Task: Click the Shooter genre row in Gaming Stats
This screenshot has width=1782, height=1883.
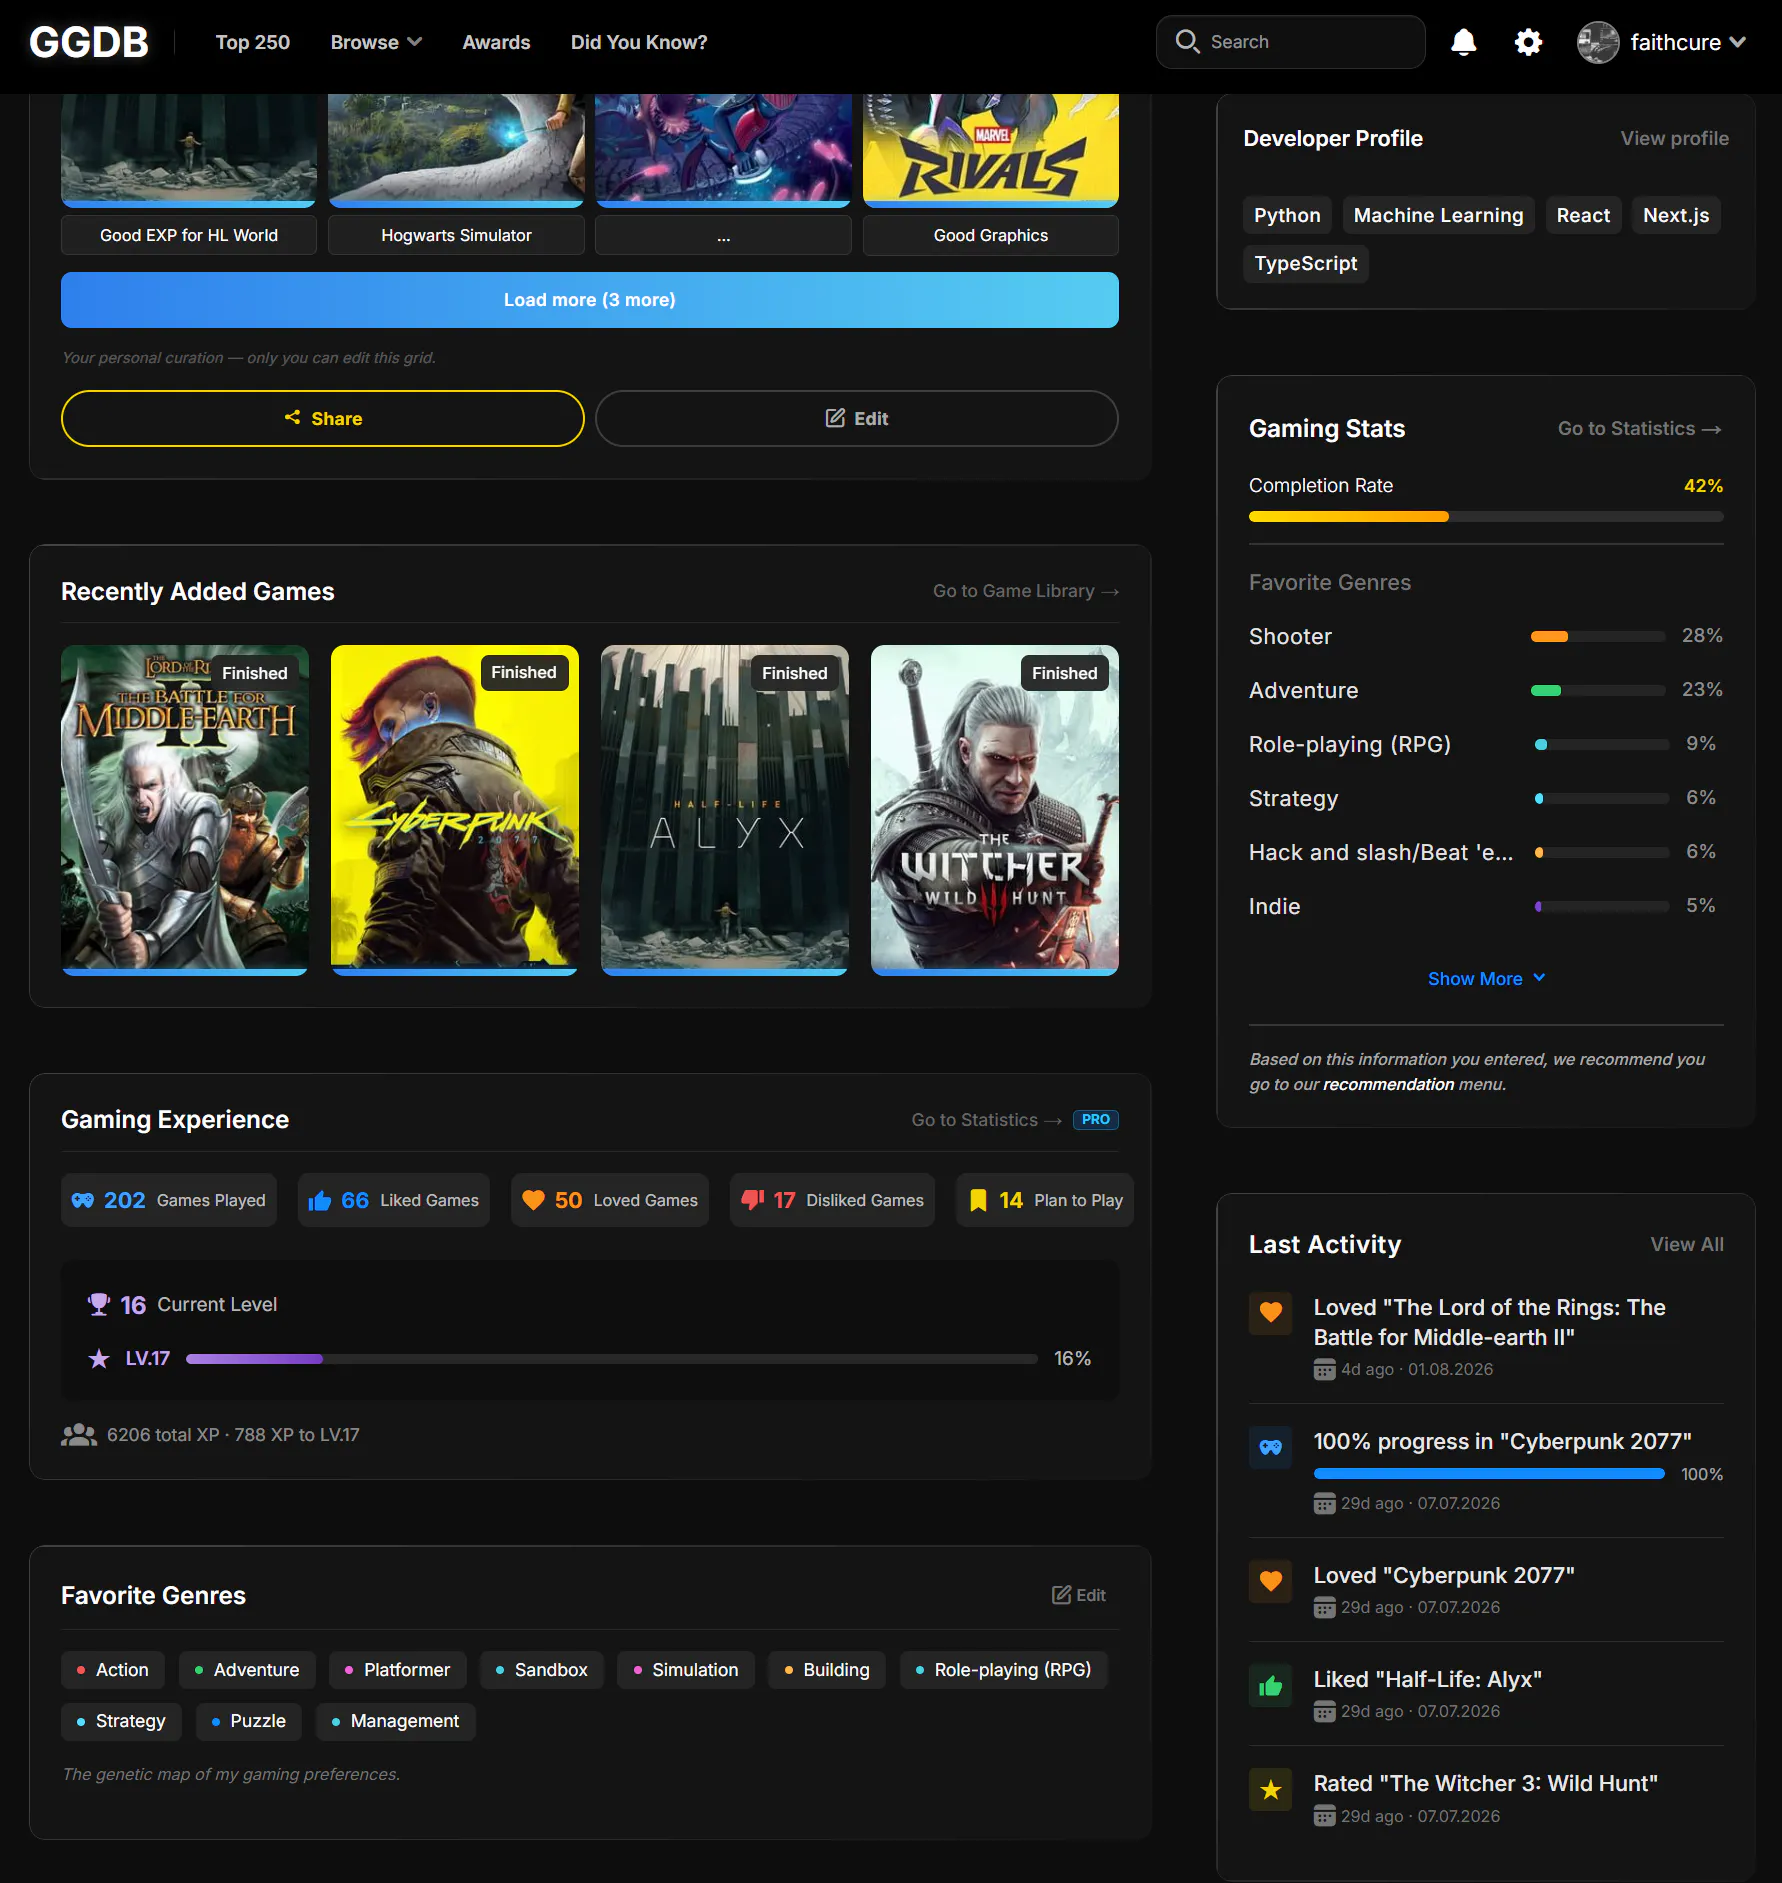Action: click(x=1486, y=636)
